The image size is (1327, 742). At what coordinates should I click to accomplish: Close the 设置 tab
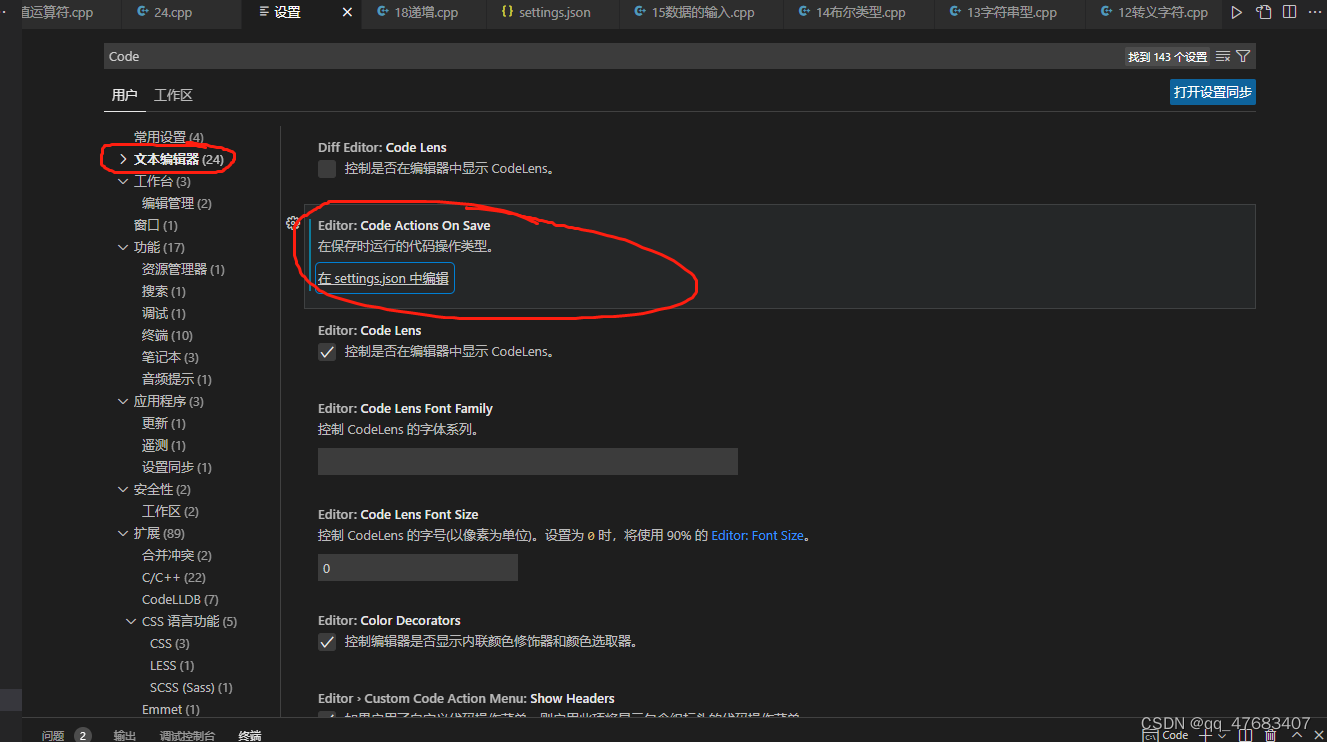point(347,13)
